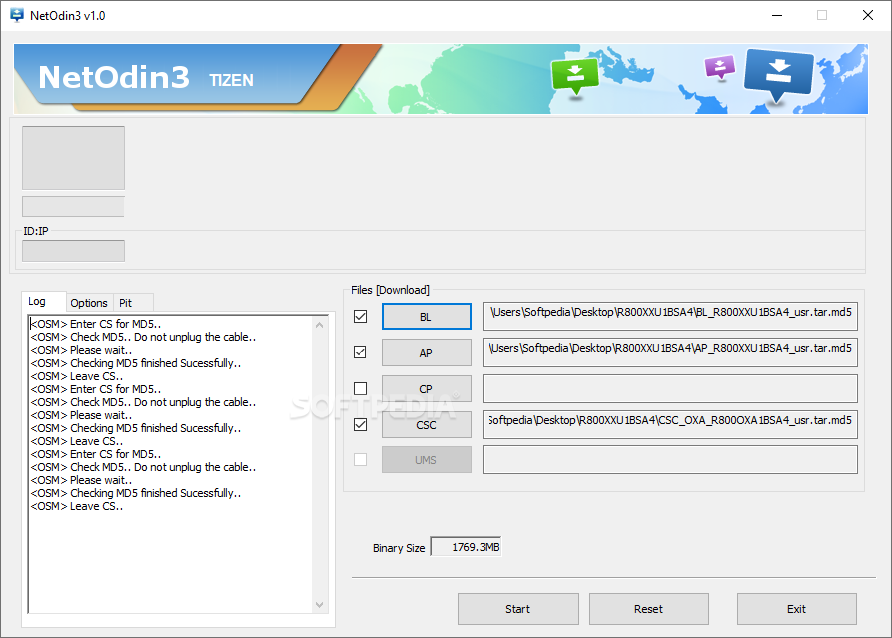
Task: Click the purple download bubble banner icon
Action: click(720, 67)
